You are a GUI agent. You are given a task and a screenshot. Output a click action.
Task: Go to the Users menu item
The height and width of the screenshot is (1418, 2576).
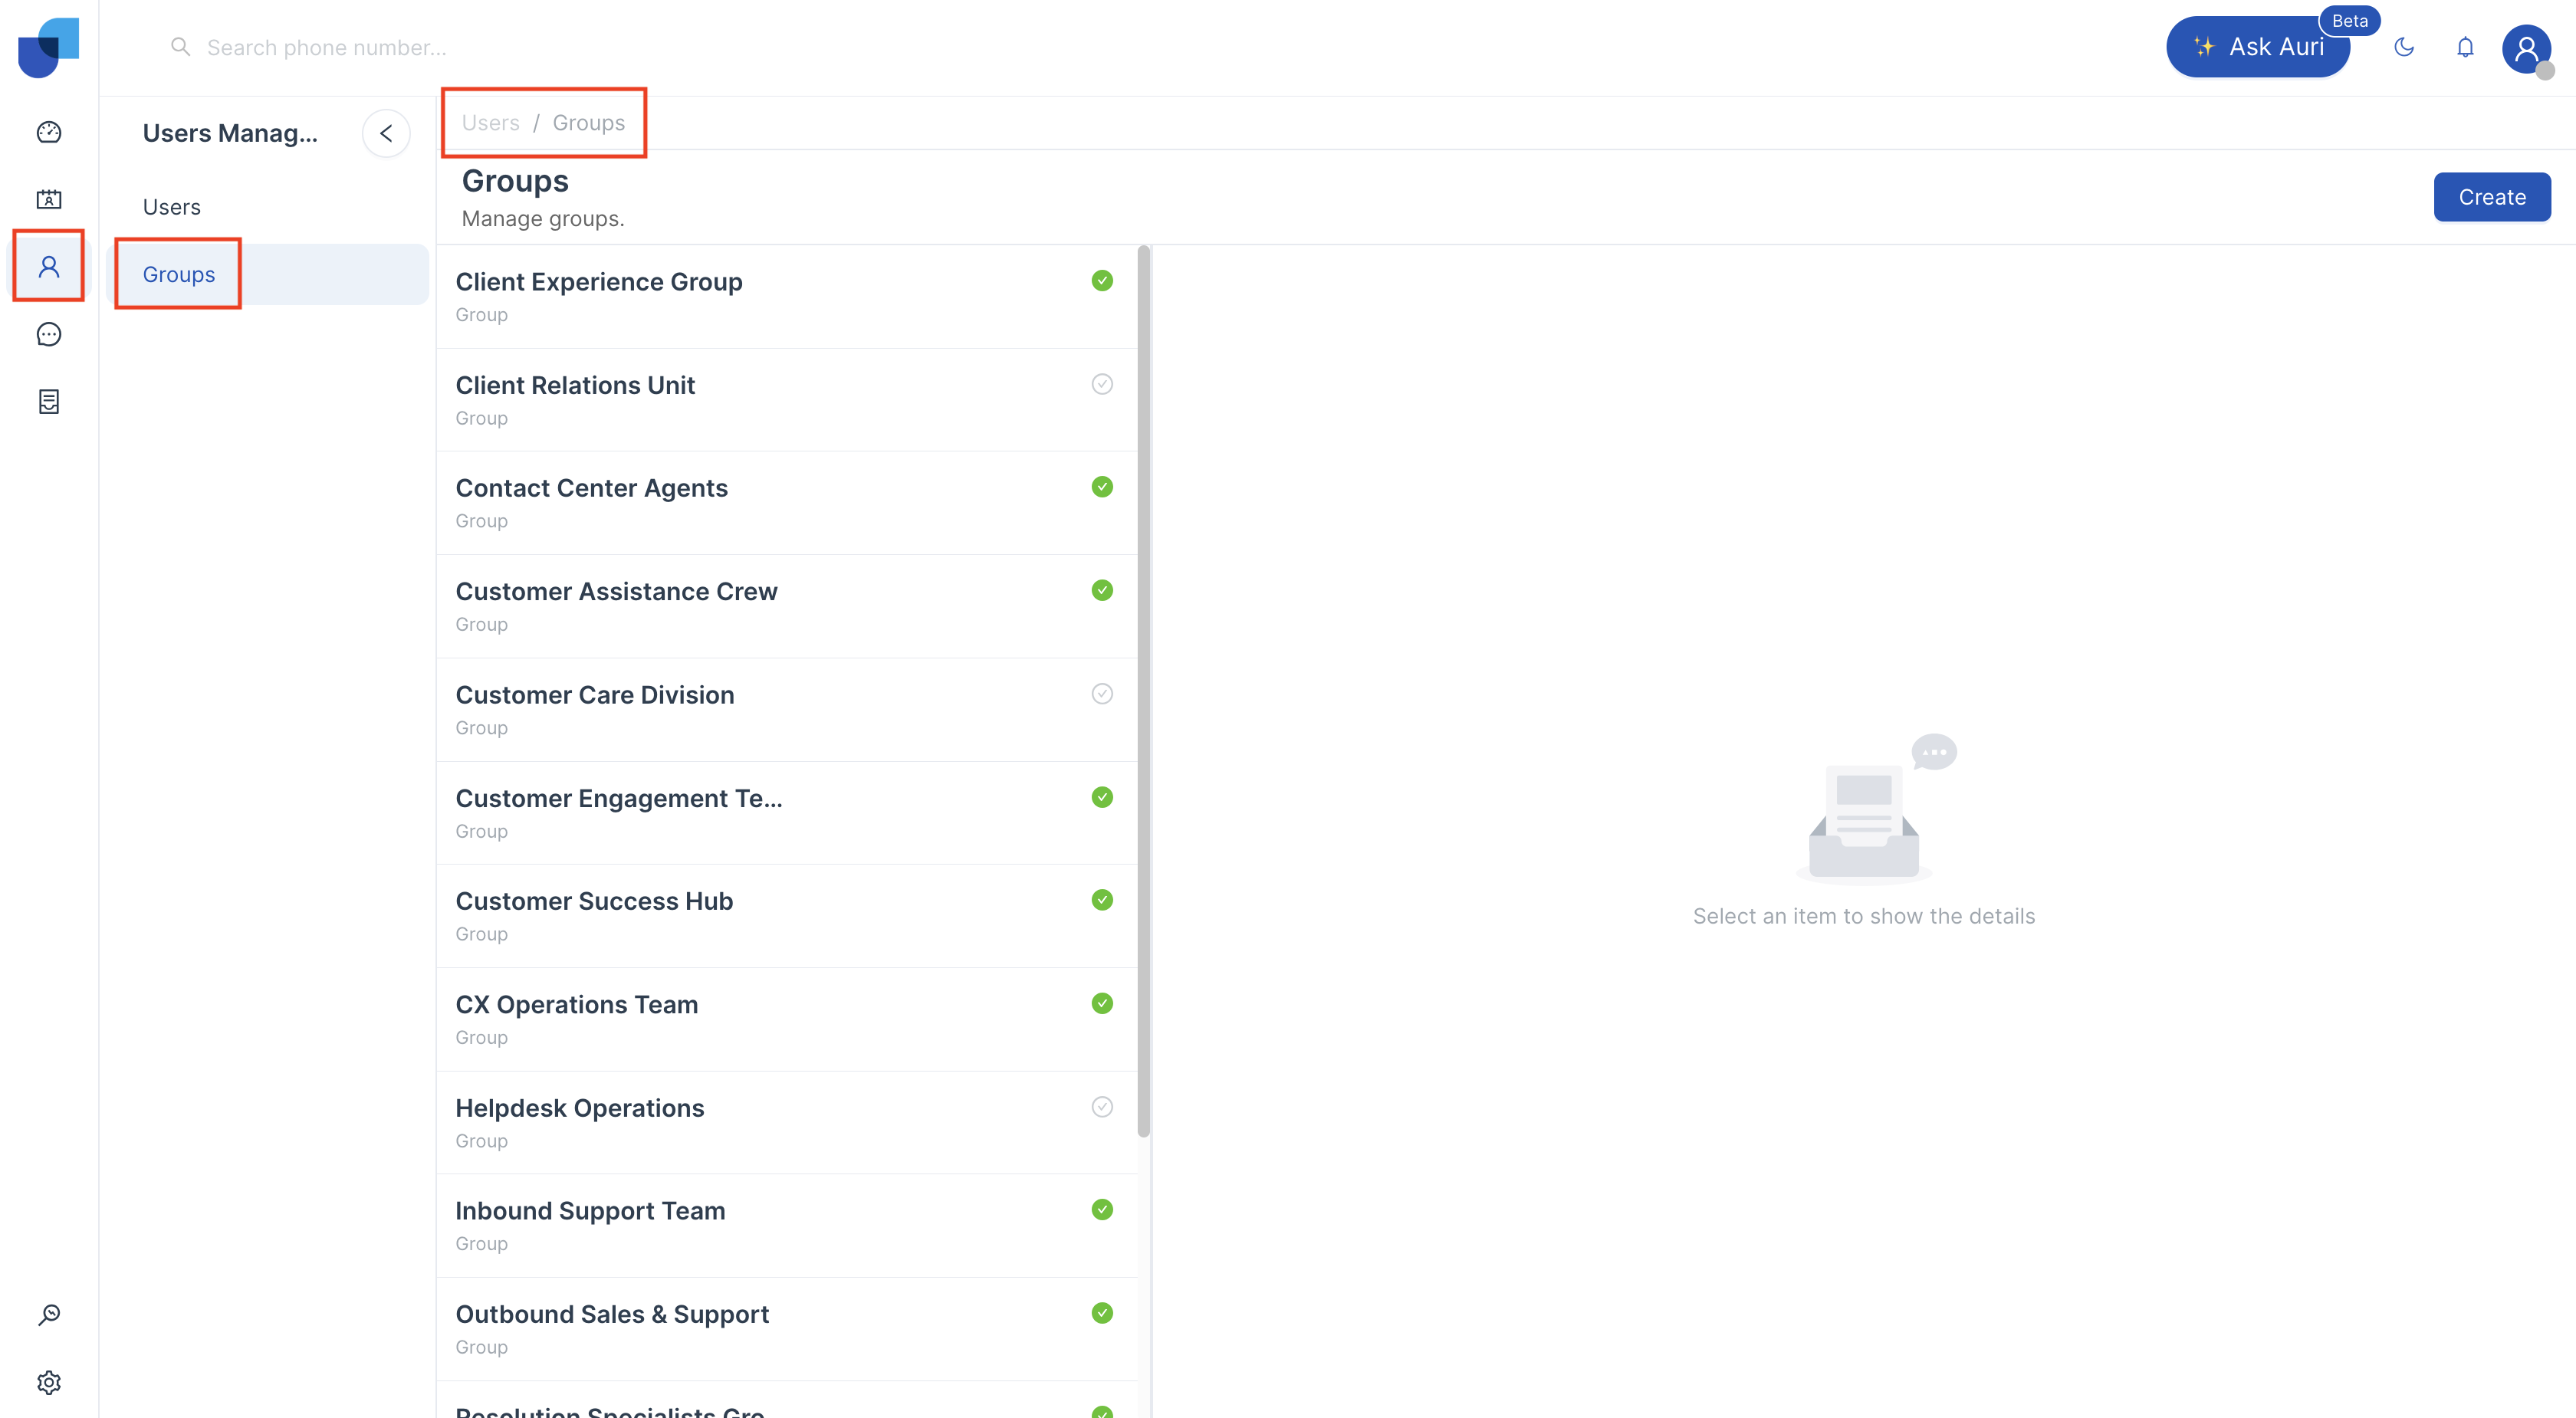click(172, 207)
